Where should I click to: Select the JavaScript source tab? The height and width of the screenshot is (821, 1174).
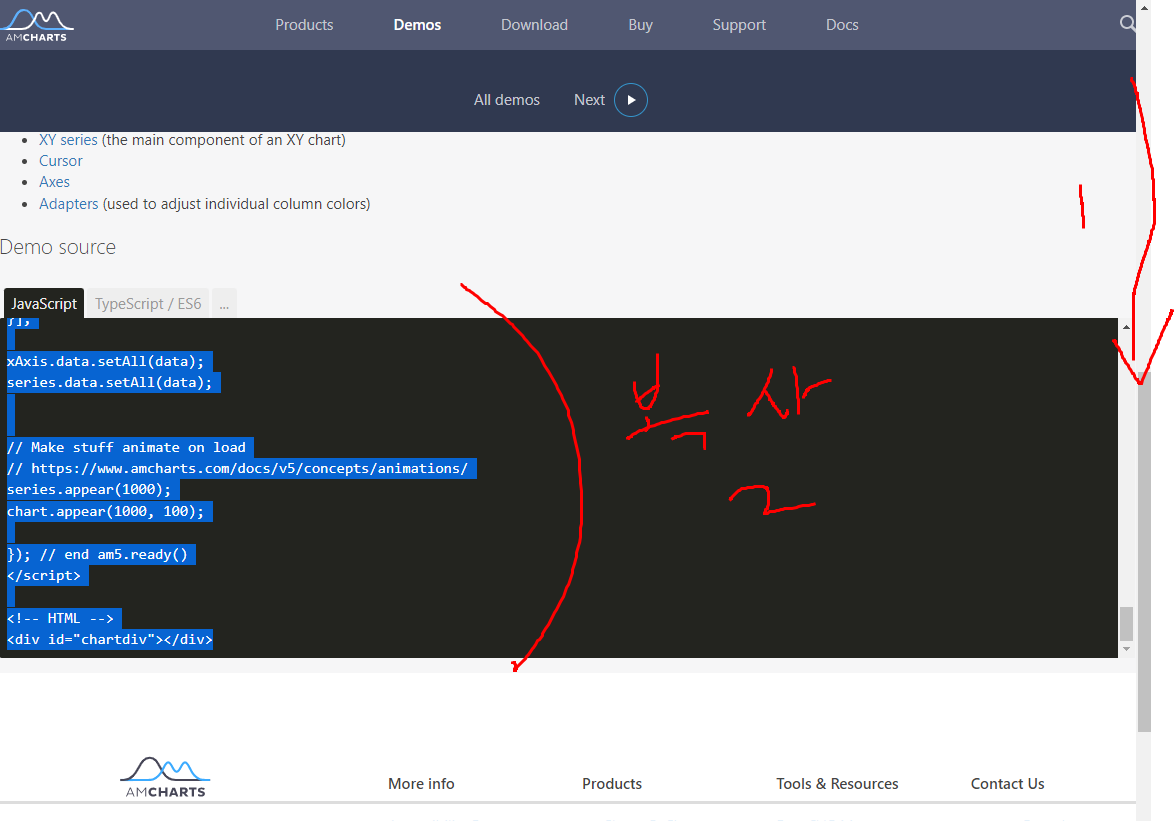[x=43, y=303]
